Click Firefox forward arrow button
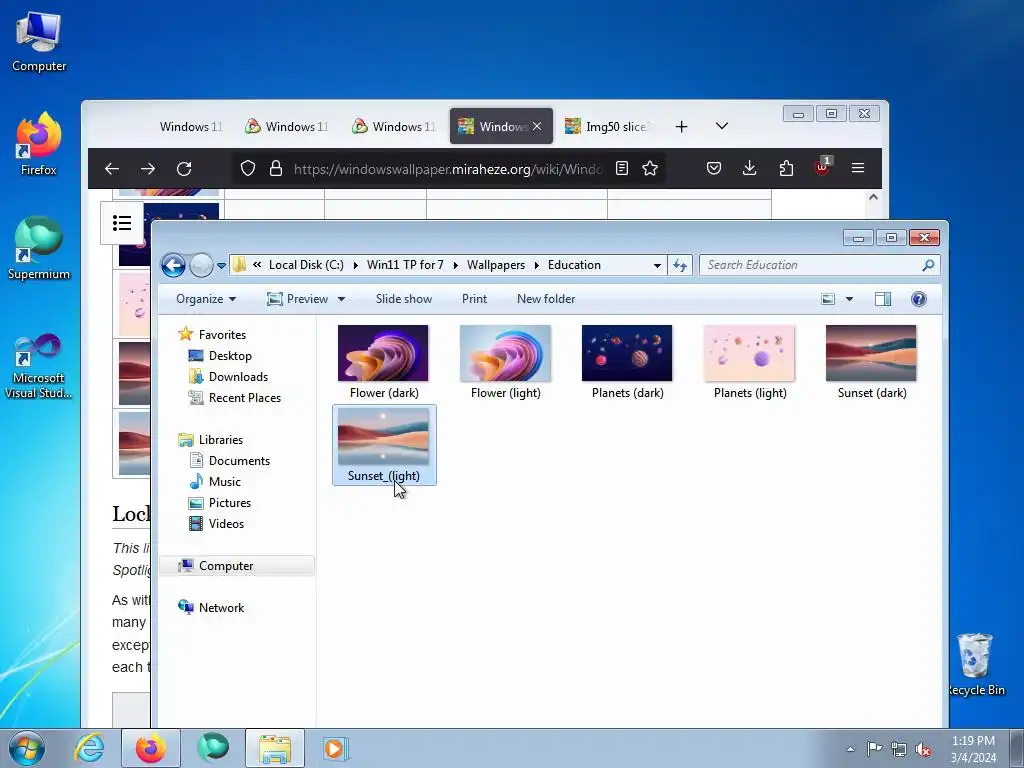1024x768 pixels. (x=148, y=168)
